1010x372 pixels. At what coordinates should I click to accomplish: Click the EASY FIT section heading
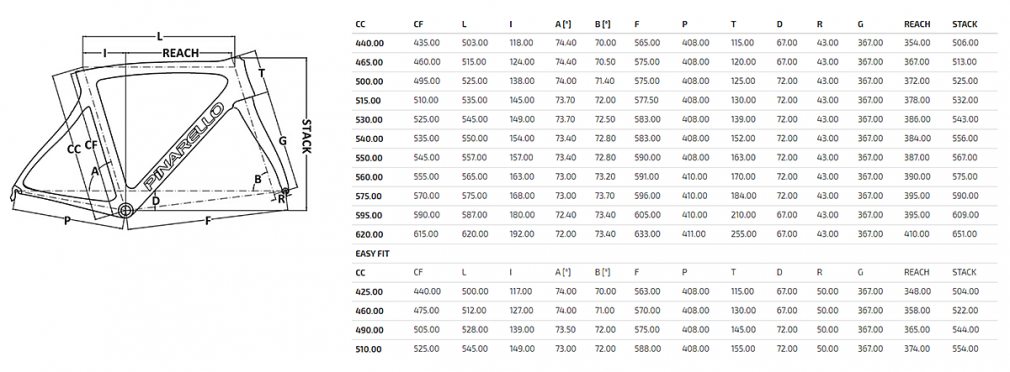click(372, 254)
